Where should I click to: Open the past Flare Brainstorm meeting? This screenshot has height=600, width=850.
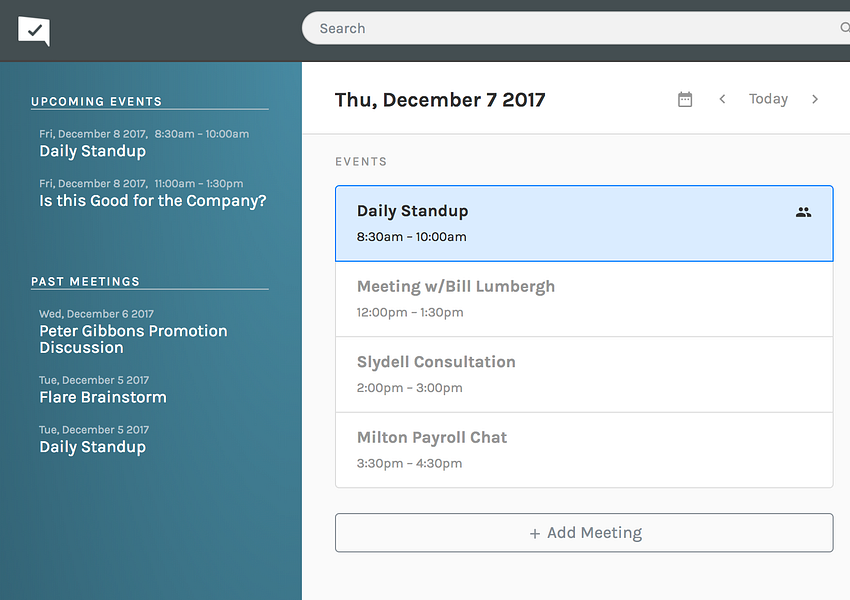102,397
